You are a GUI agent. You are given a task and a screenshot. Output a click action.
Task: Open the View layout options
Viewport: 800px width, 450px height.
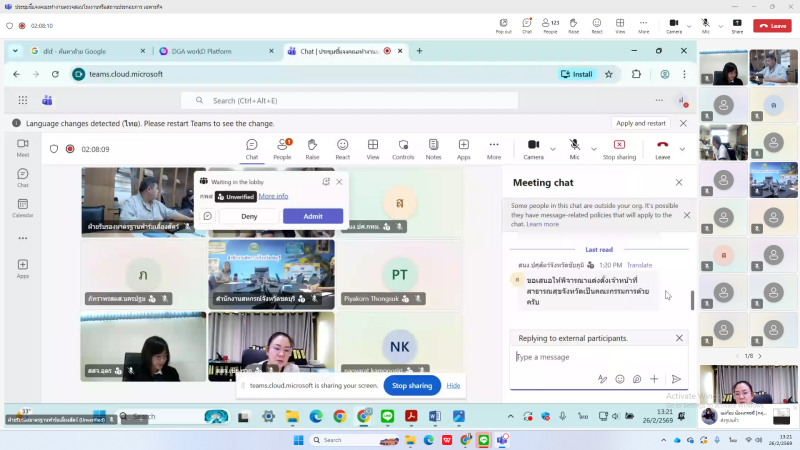click(x=373, y=148)
